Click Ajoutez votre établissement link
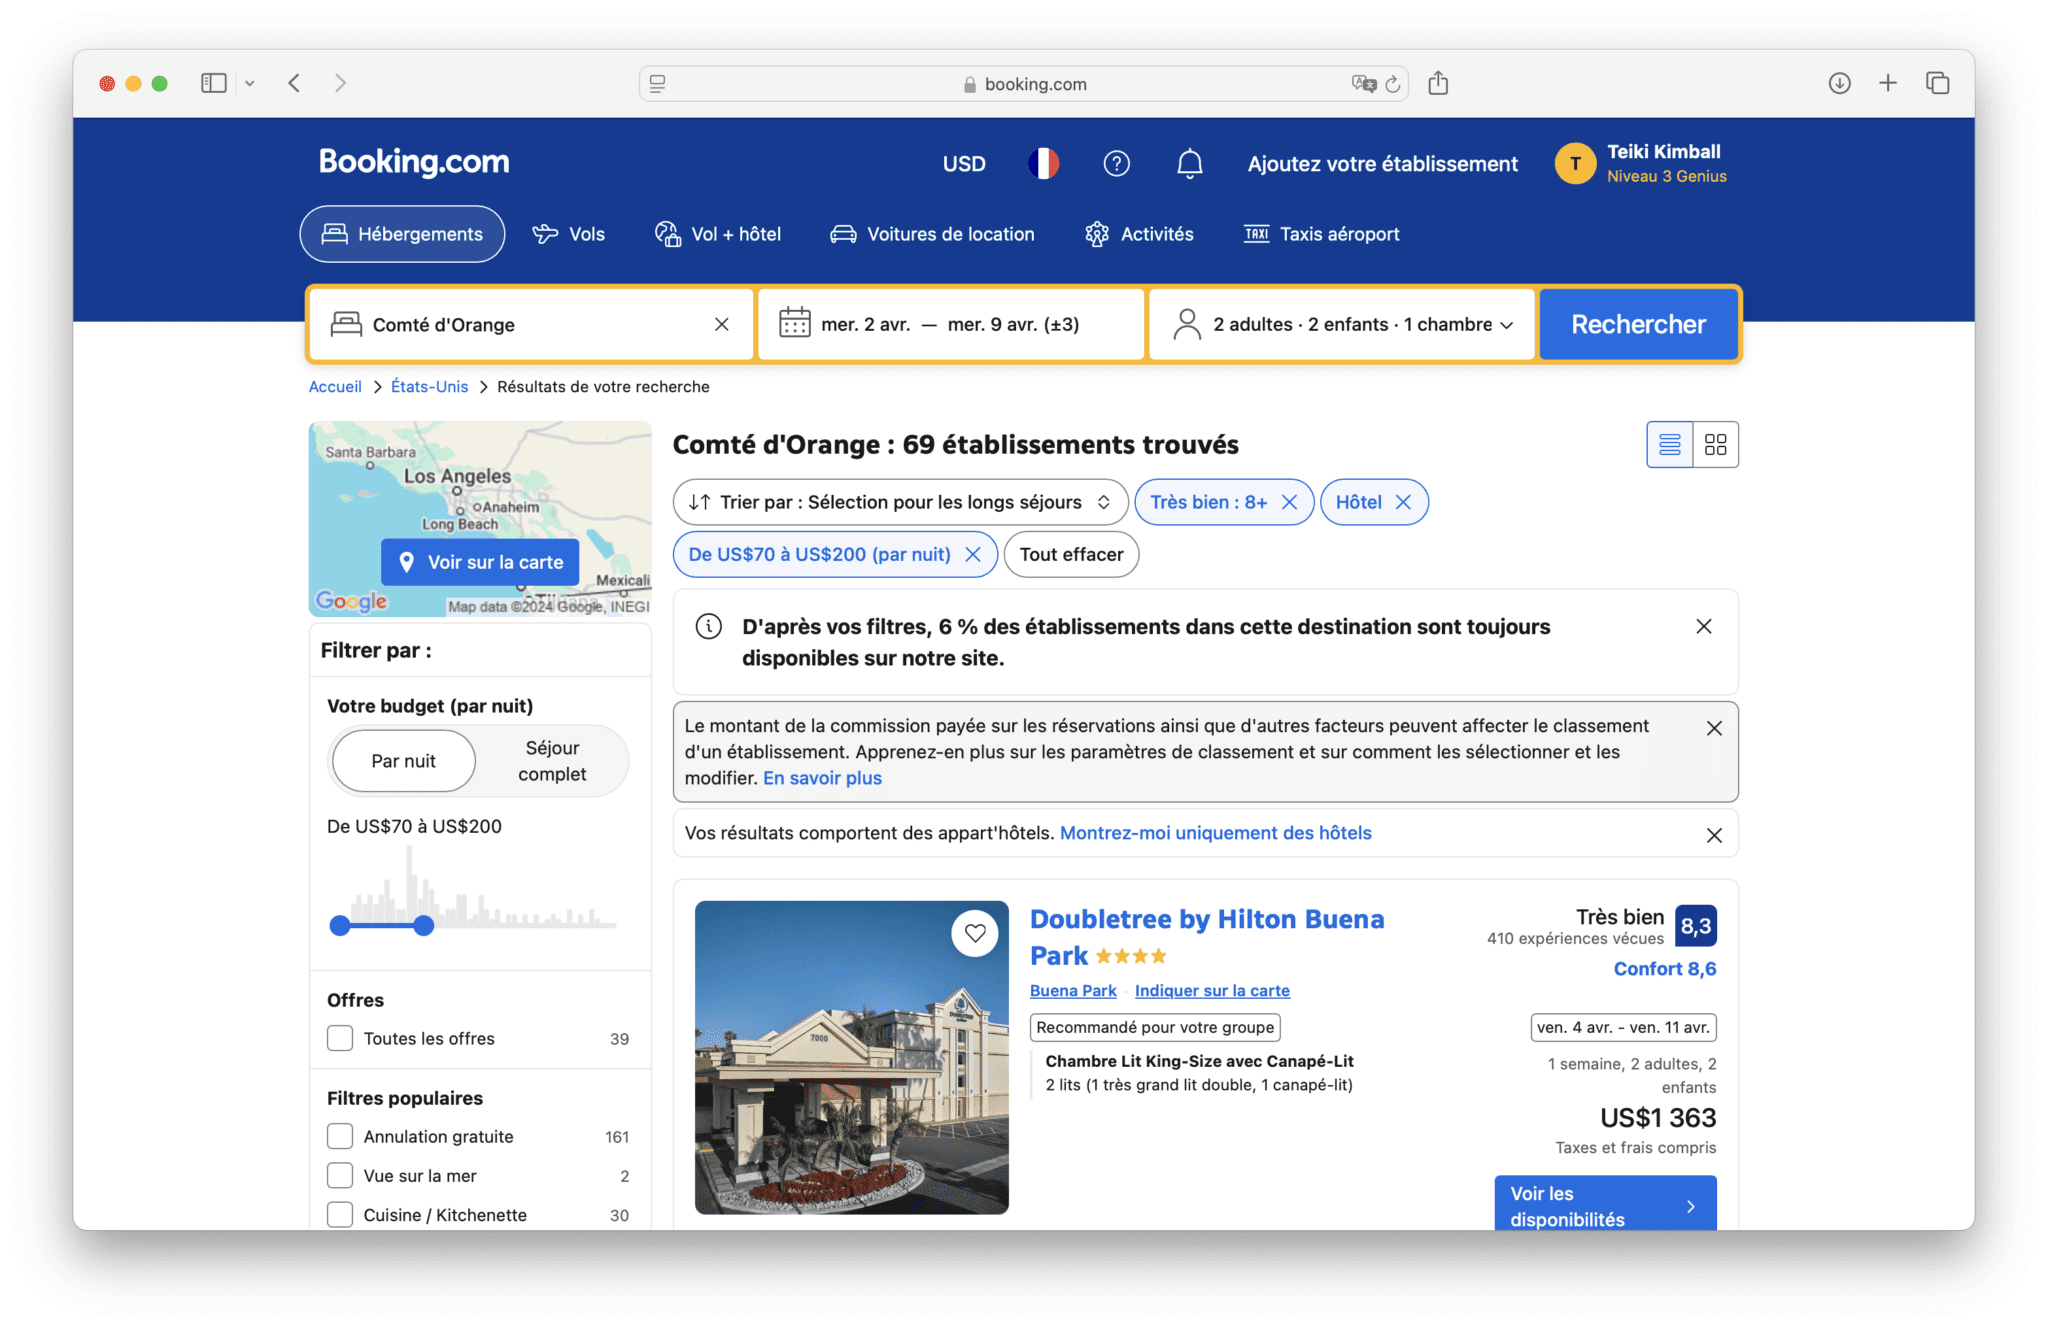This screenshot has width=2048, height=1327. point(1382,163)
